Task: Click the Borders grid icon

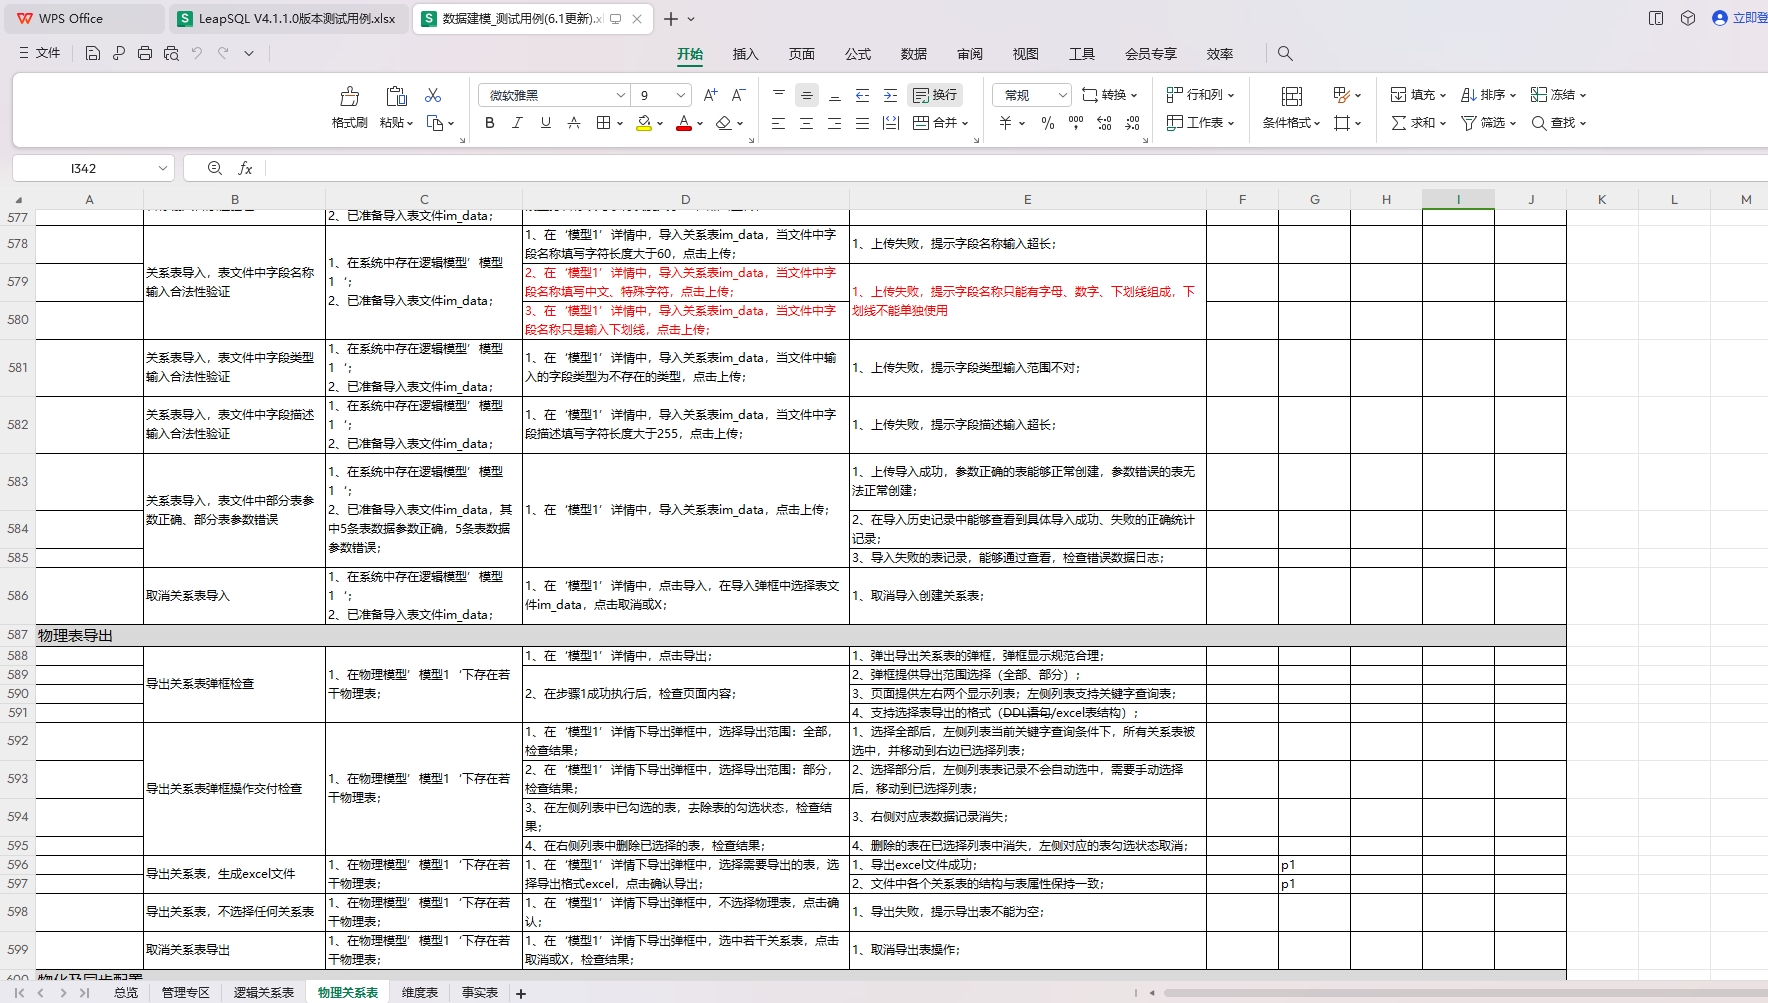Action: pos(603,123)
